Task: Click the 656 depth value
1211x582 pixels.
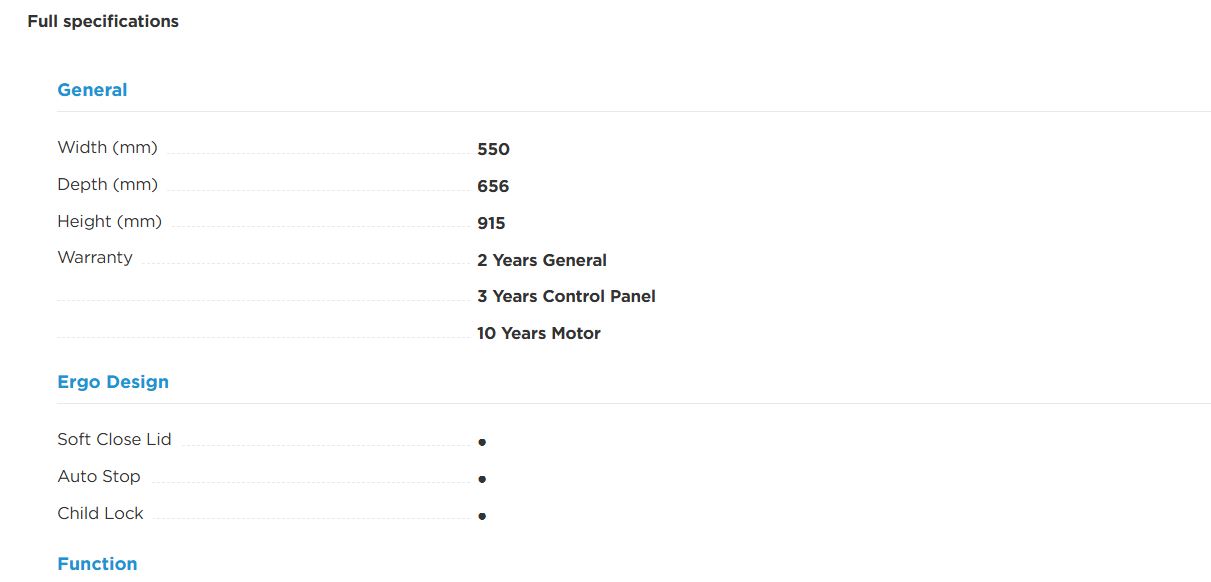Action: pyautogui.click(x=493, y=187)
